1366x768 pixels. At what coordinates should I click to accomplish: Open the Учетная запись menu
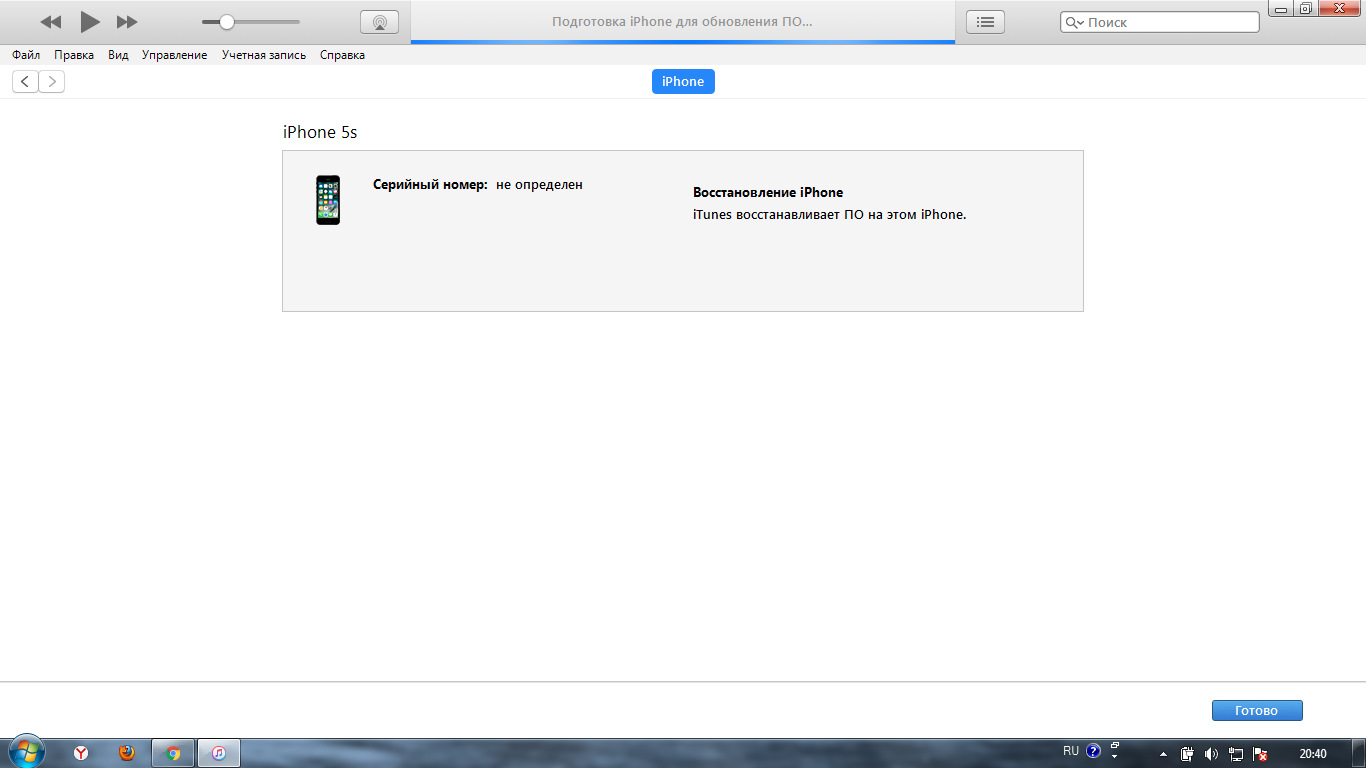point(264,55)
